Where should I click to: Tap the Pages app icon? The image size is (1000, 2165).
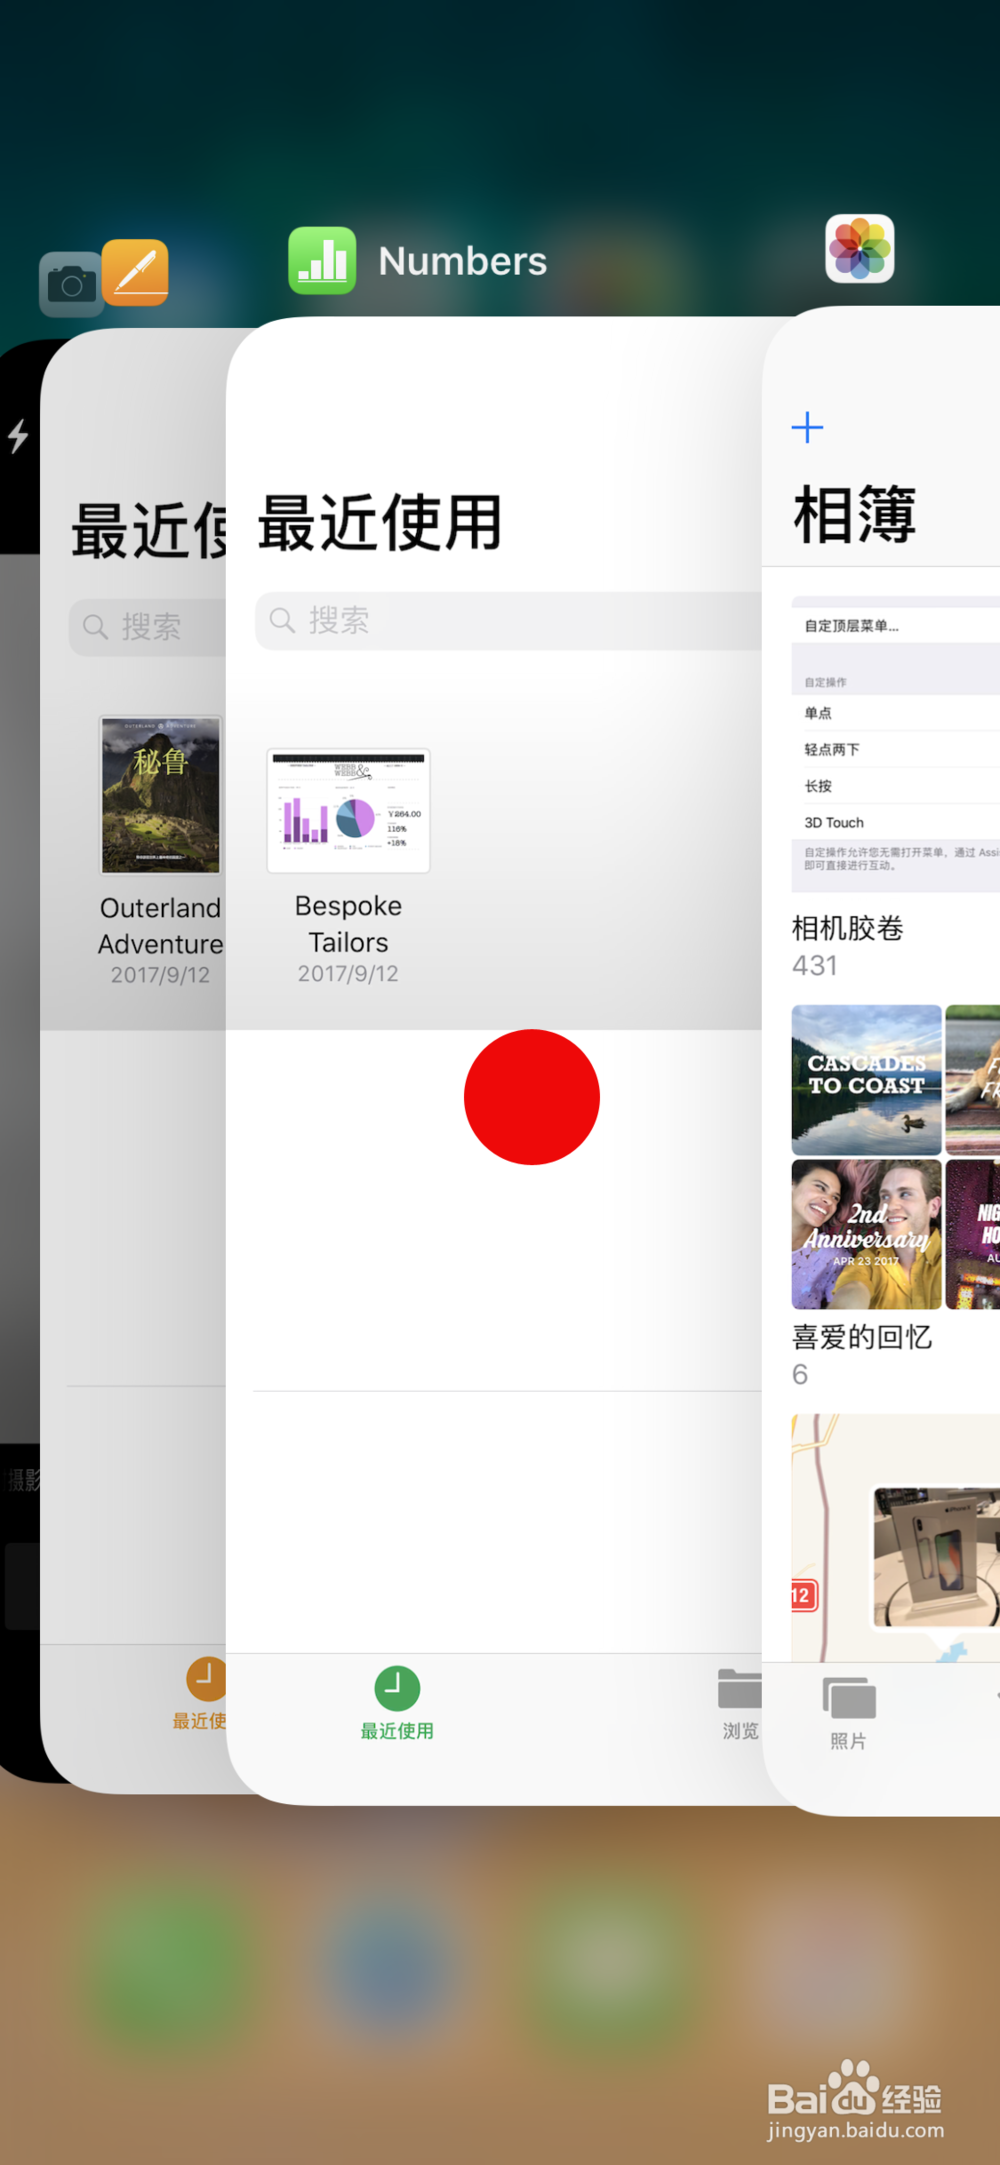pyautogui.click(x=135, y=272)
